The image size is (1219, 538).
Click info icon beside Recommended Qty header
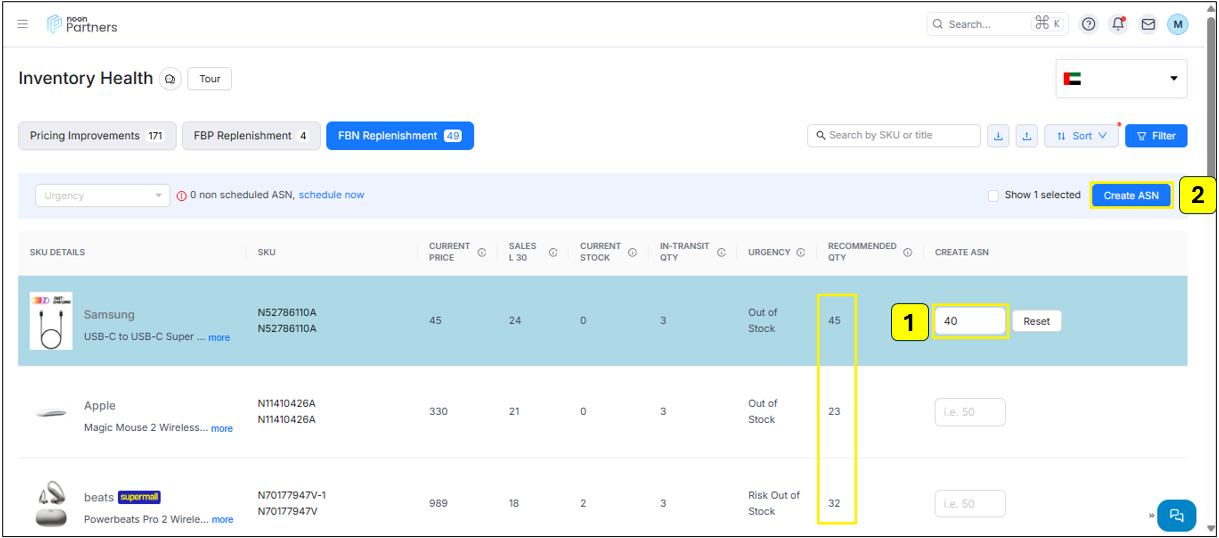[x=907, y=252]
